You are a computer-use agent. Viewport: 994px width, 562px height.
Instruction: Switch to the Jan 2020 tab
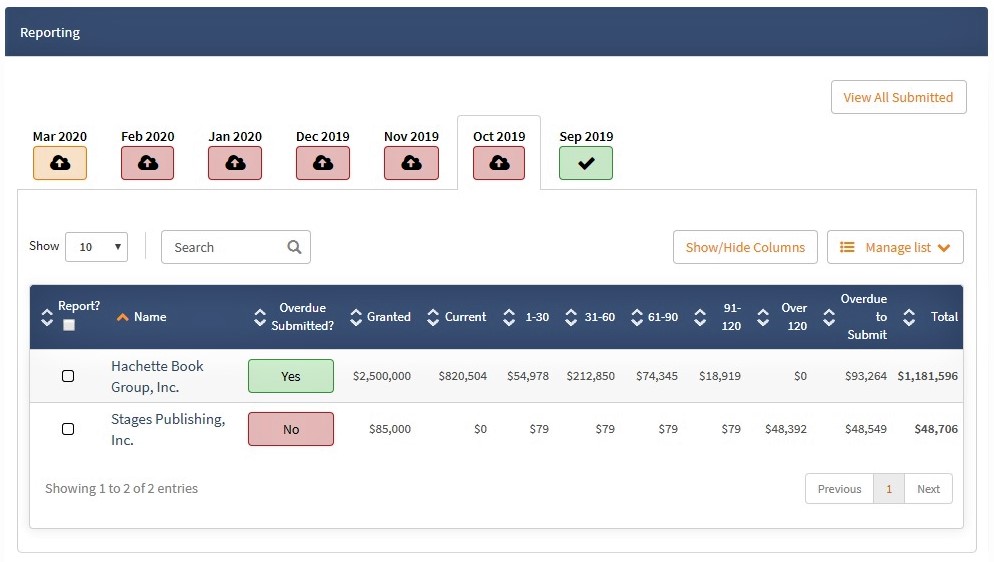(x=235, y=153)
